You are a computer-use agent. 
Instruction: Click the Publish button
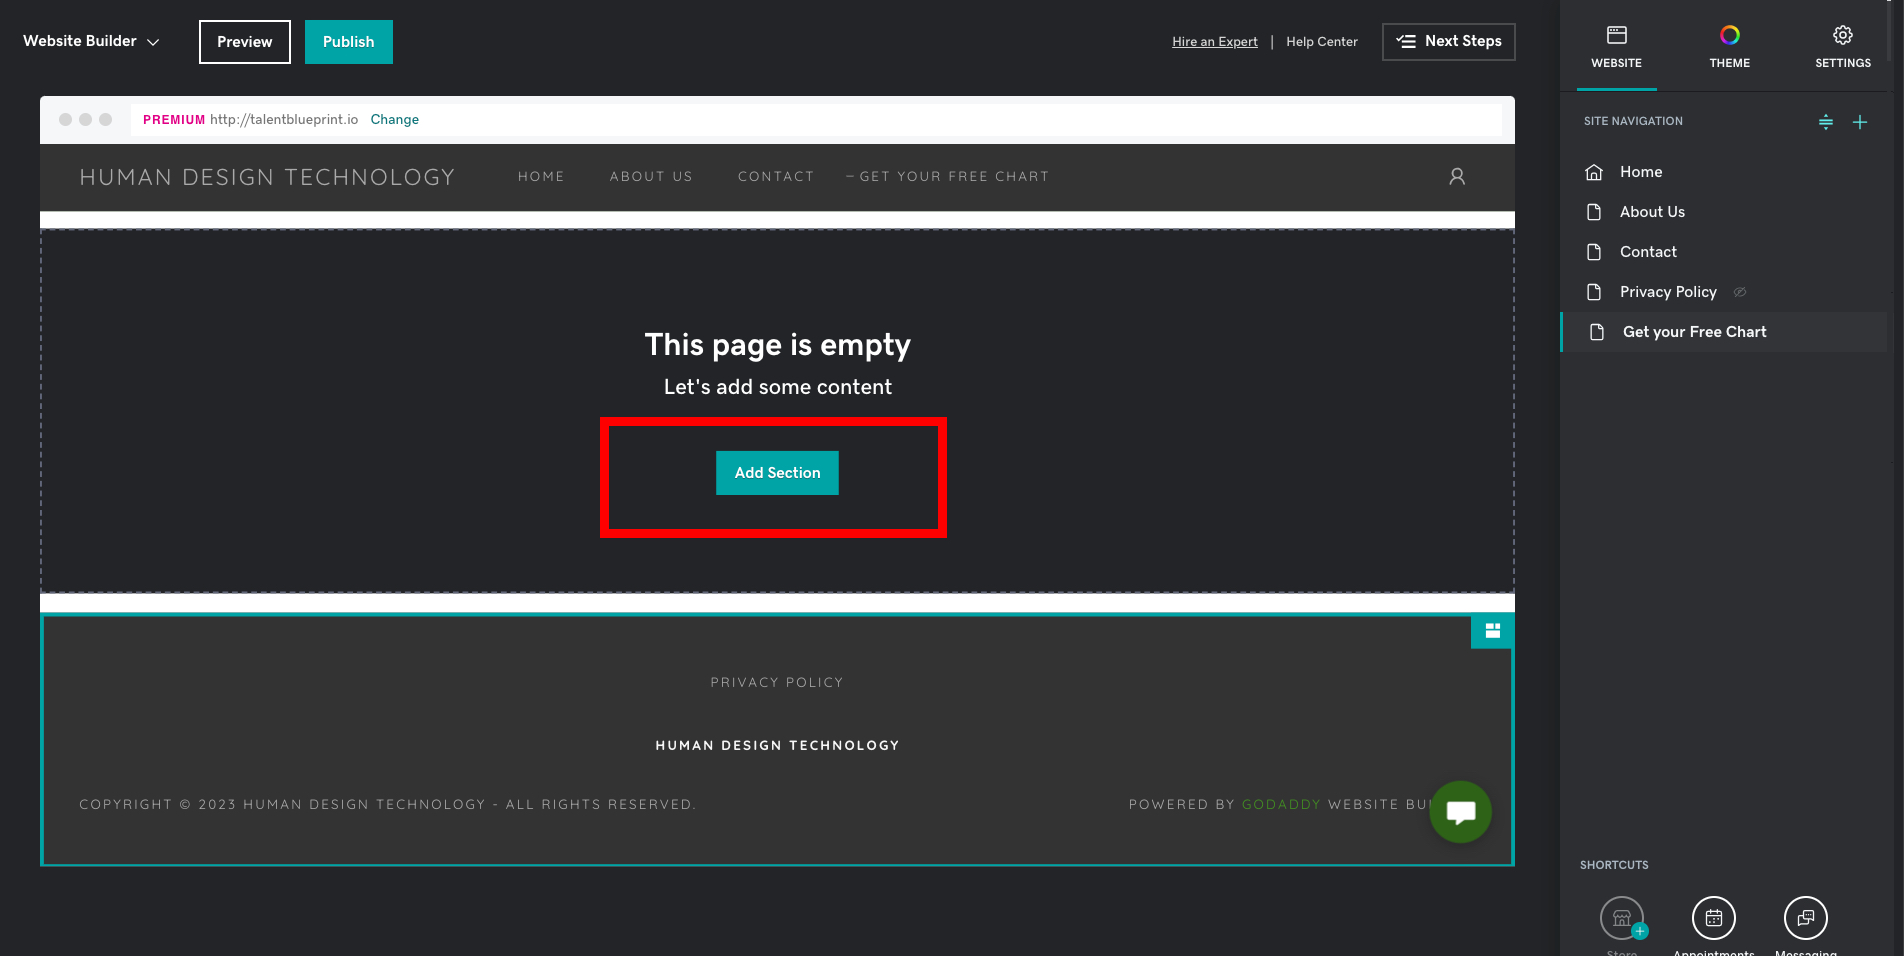pos(349,42)
